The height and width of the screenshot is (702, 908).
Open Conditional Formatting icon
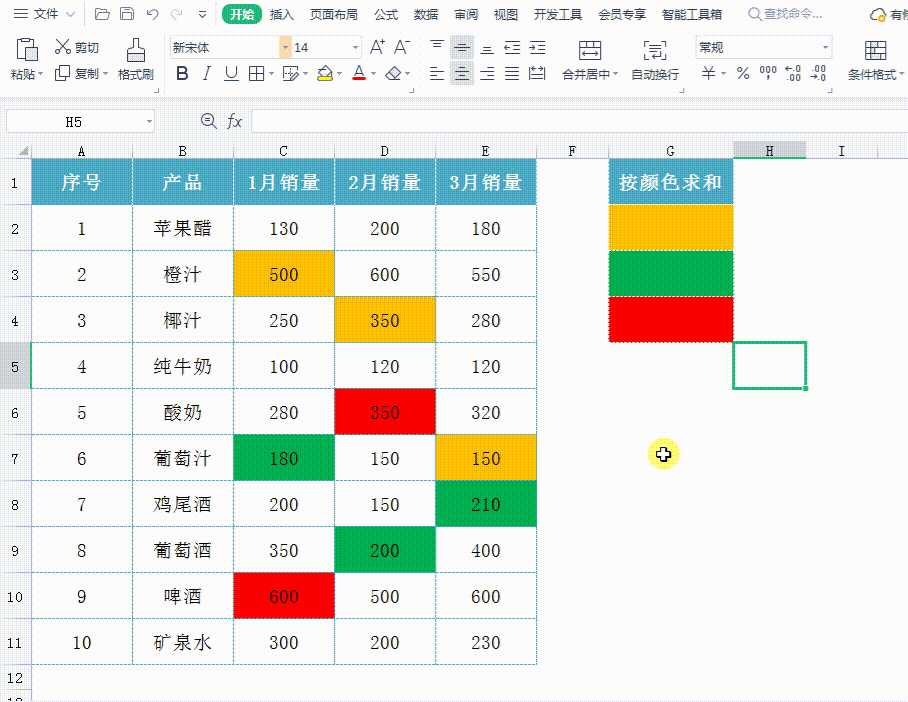(875, 50)
